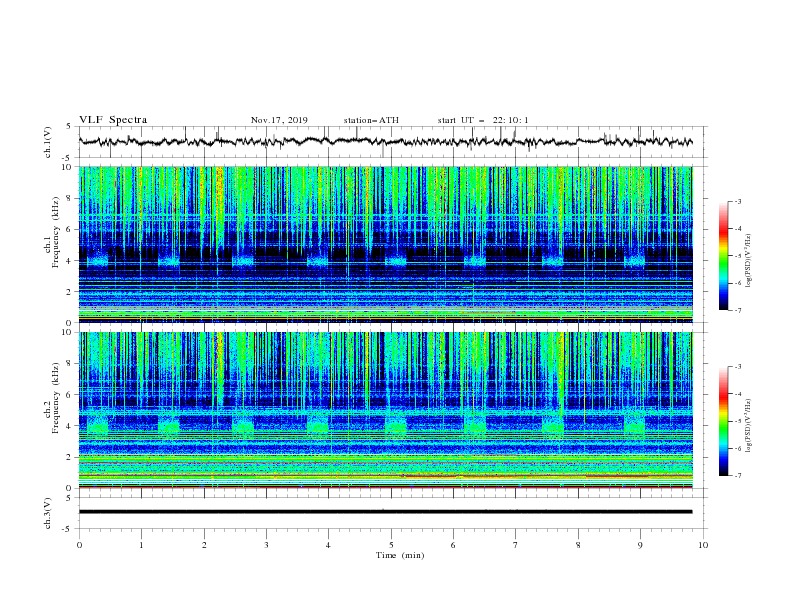Viewport: 792px width, 612px height.
Task: Click the "-3" tick on ch.2 color bar
Action: click(x=737, y=367)
